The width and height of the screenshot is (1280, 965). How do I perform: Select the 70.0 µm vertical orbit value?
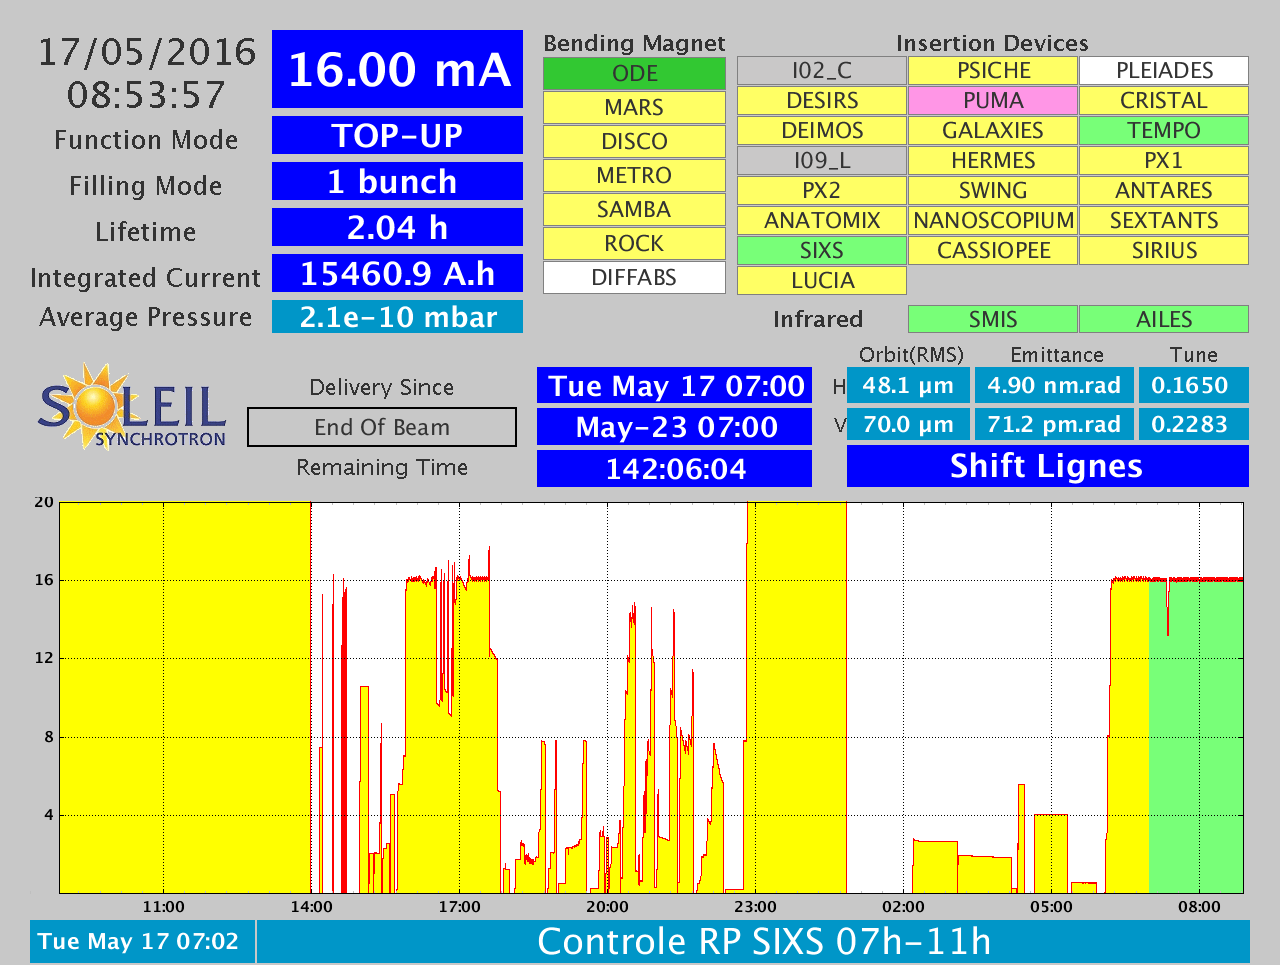pos(908,424)
